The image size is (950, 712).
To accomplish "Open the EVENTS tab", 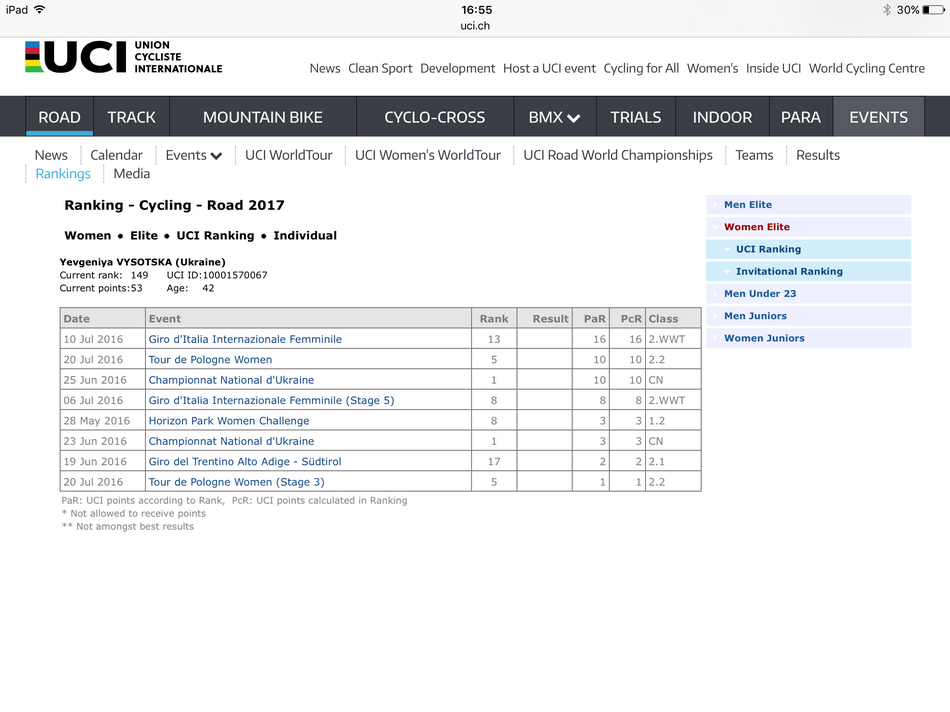I will click(x=879, y=117).
